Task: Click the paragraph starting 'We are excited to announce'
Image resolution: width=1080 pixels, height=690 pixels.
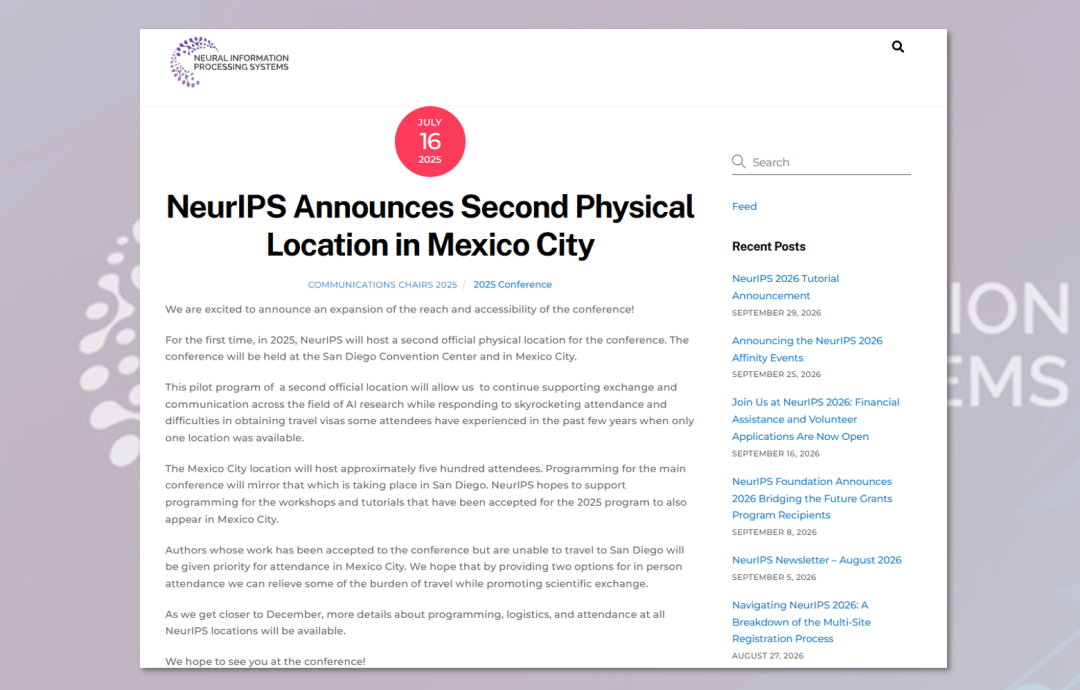Action: (x=399, y=310)
